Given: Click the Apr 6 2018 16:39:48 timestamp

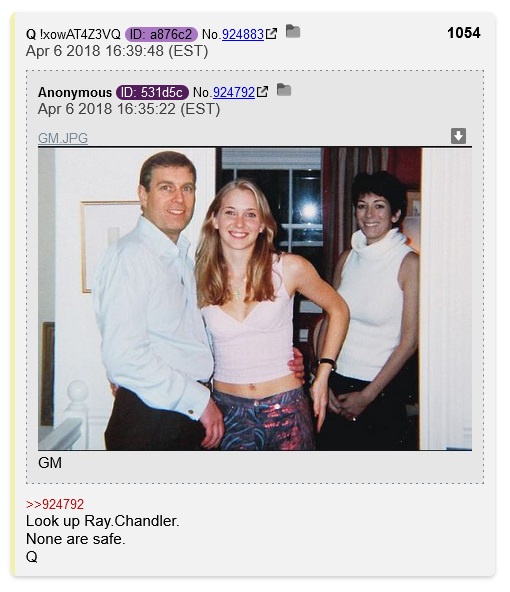Looking at the screenshot, I should [x=117, y=51].
